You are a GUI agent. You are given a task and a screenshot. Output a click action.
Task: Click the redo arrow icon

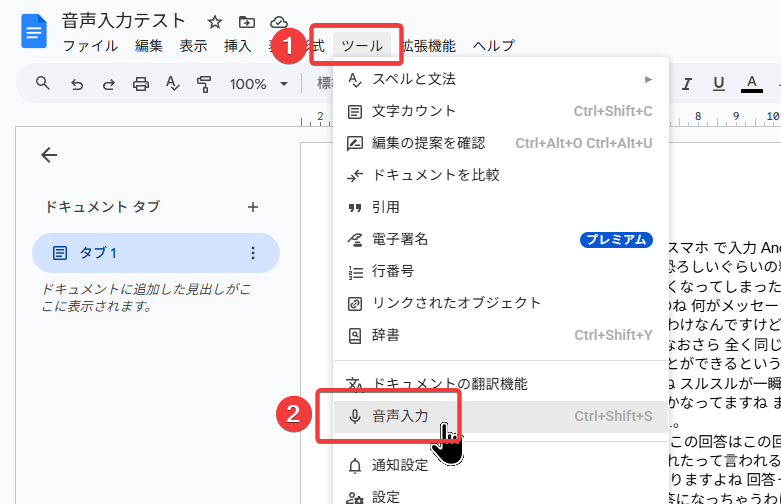(109, 84)
